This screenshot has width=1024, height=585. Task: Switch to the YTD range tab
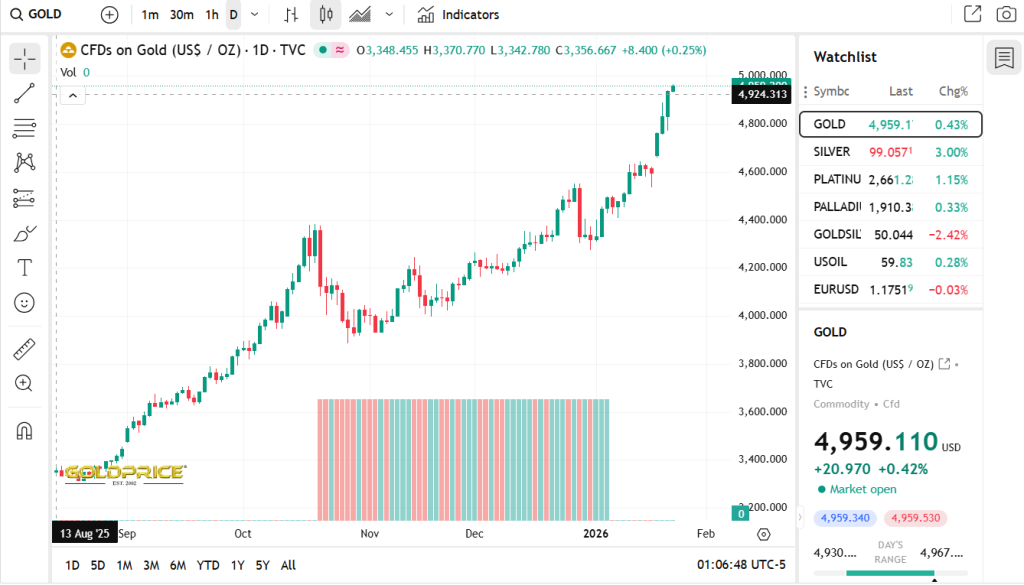(x=208, y=565)
